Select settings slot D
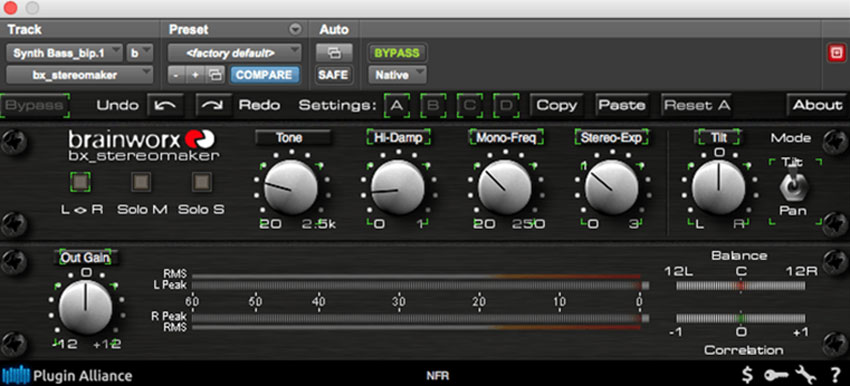 (x=506, y=105)
